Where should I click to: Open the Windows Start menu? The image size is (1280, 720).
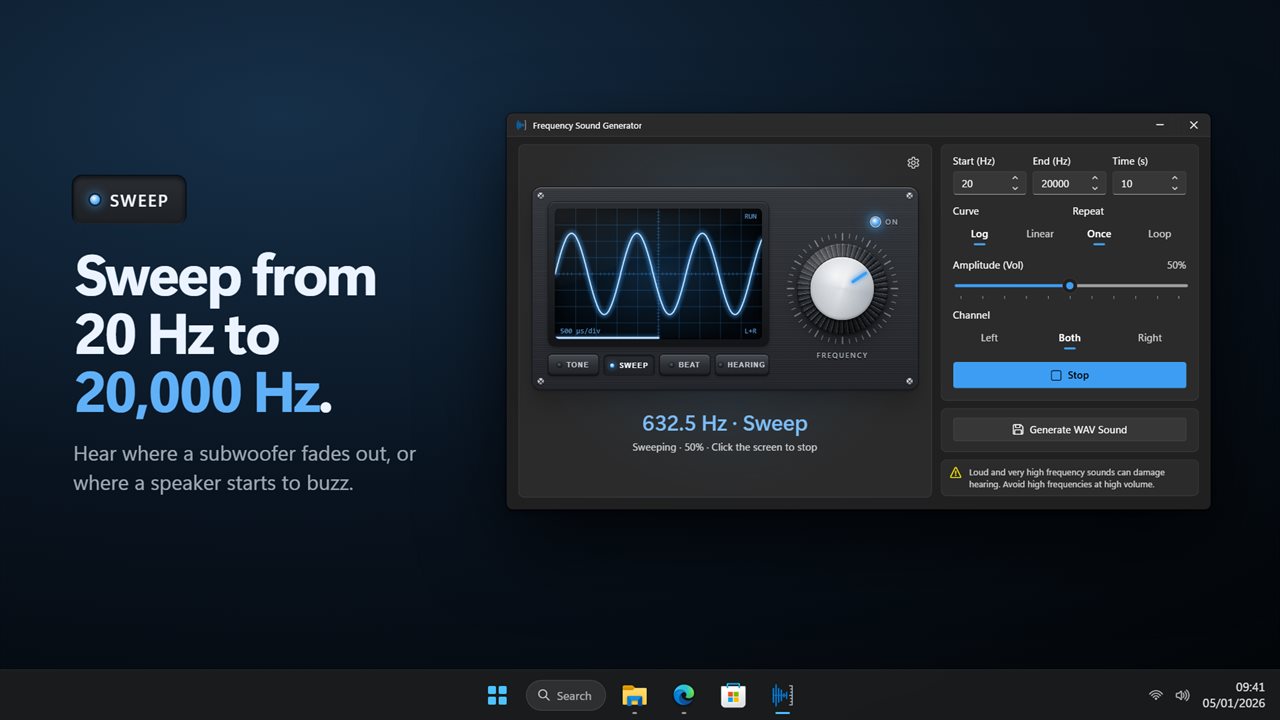pos(497,695)
